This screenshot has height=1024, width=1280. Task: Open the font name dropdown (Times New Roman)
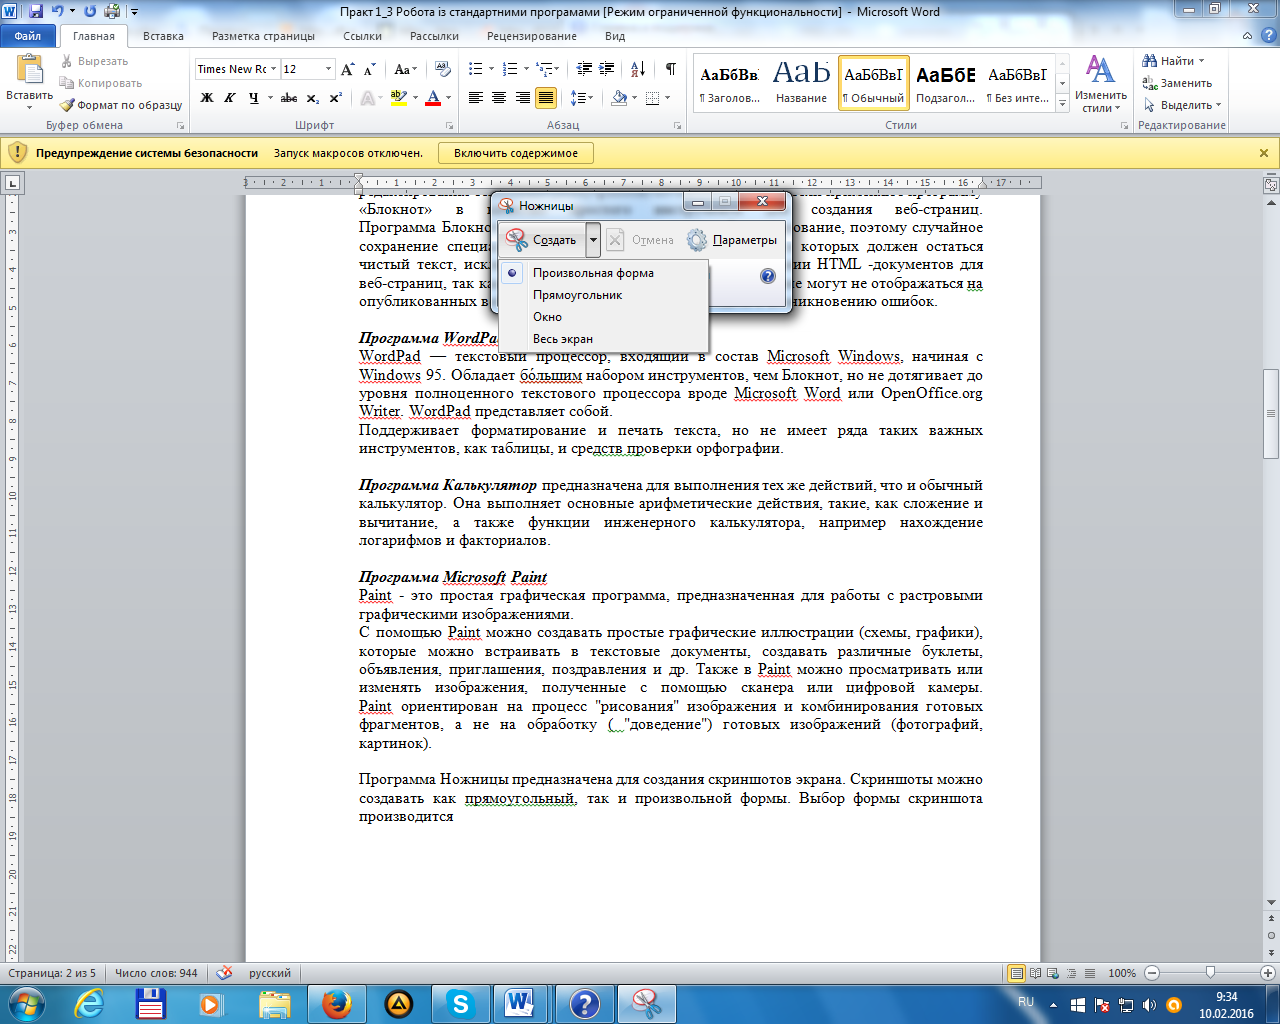[x=273, y=69]
